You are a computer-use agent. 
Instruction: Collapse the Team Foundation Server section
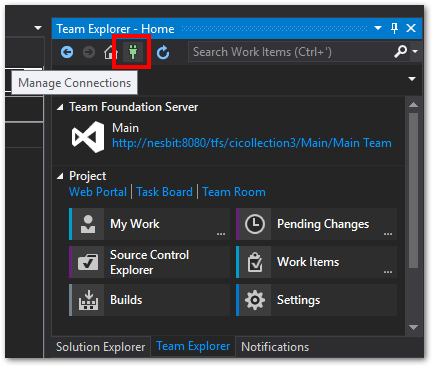[x=60, y=107]
